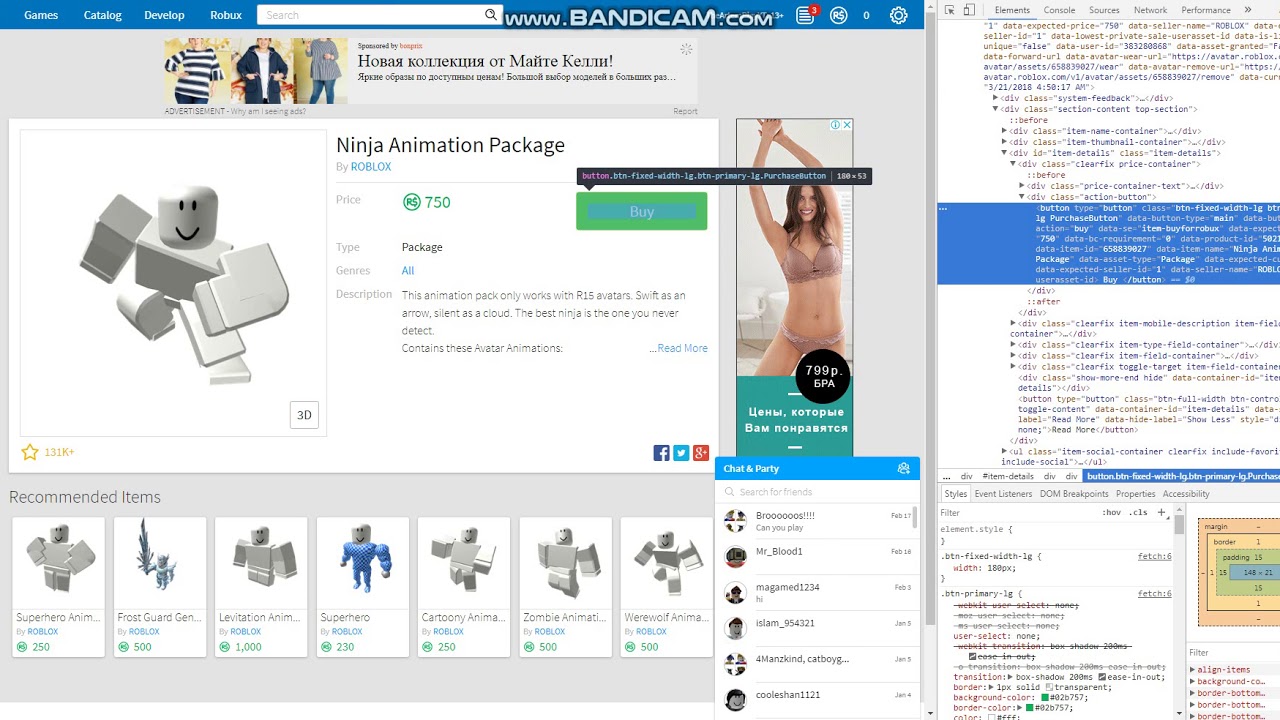This screenshot has width=1280, height=720.
Task: Expand background-co... computed property
Action: pyautogui.click(x=1193, y=682)
